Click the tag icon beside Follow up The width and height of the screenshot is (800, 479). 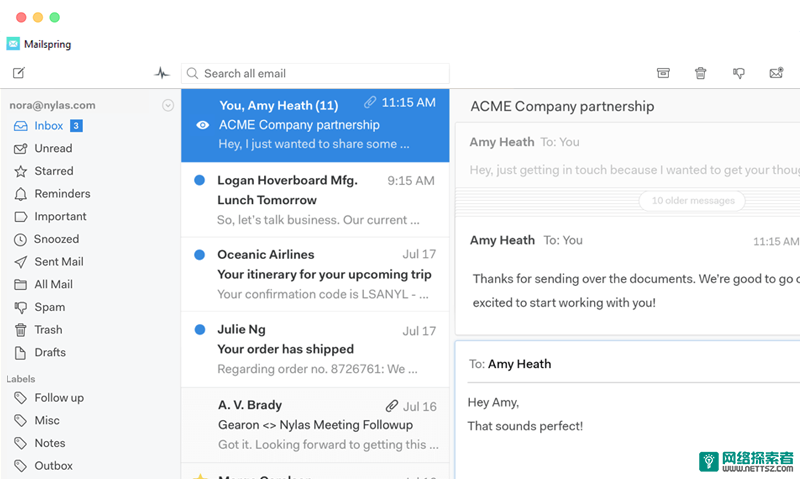[20, 398]
